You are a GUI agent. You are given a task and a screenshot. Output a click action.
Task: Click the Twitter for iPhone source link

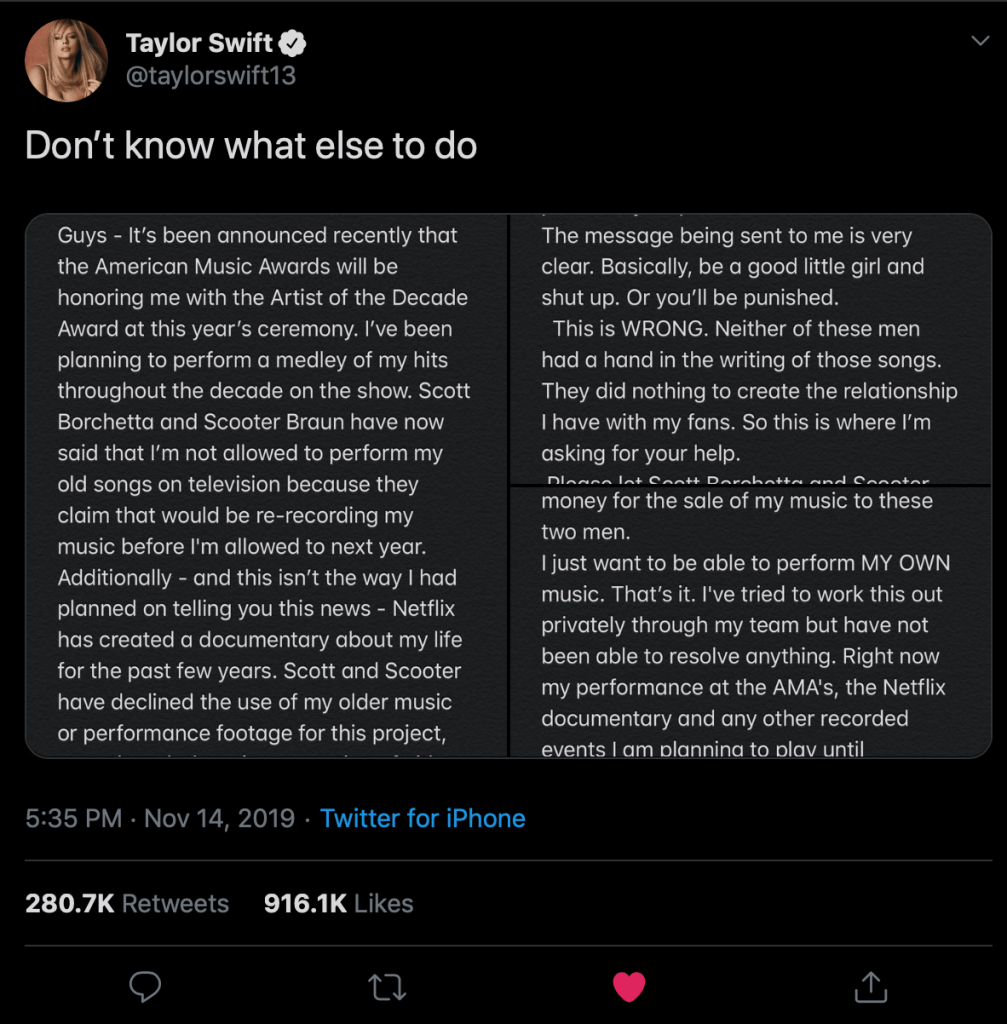422,818
